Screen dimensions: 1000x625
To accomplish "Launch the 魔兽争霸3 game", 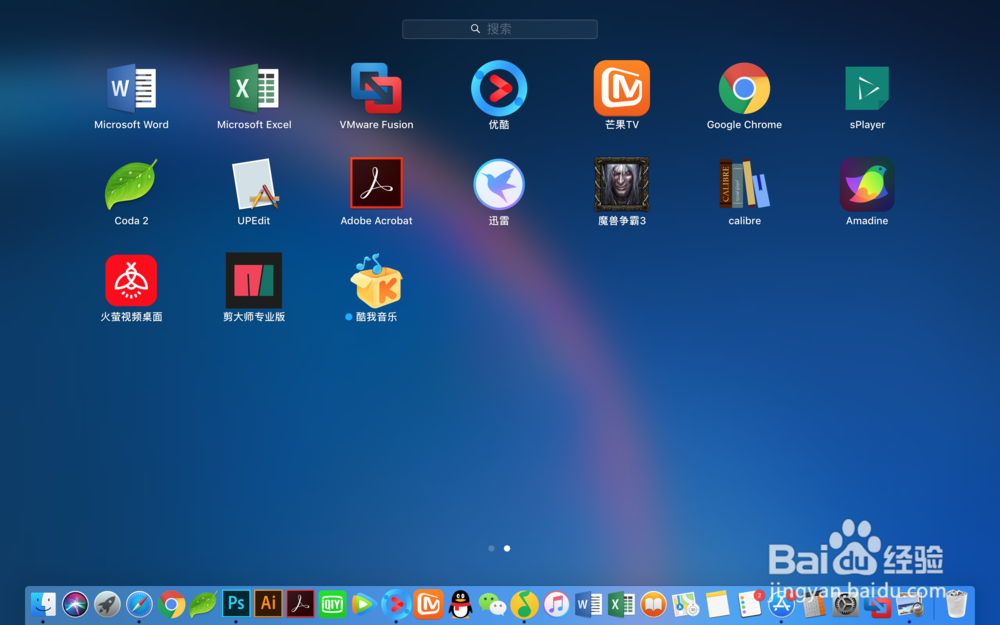I will click(622, 184).
